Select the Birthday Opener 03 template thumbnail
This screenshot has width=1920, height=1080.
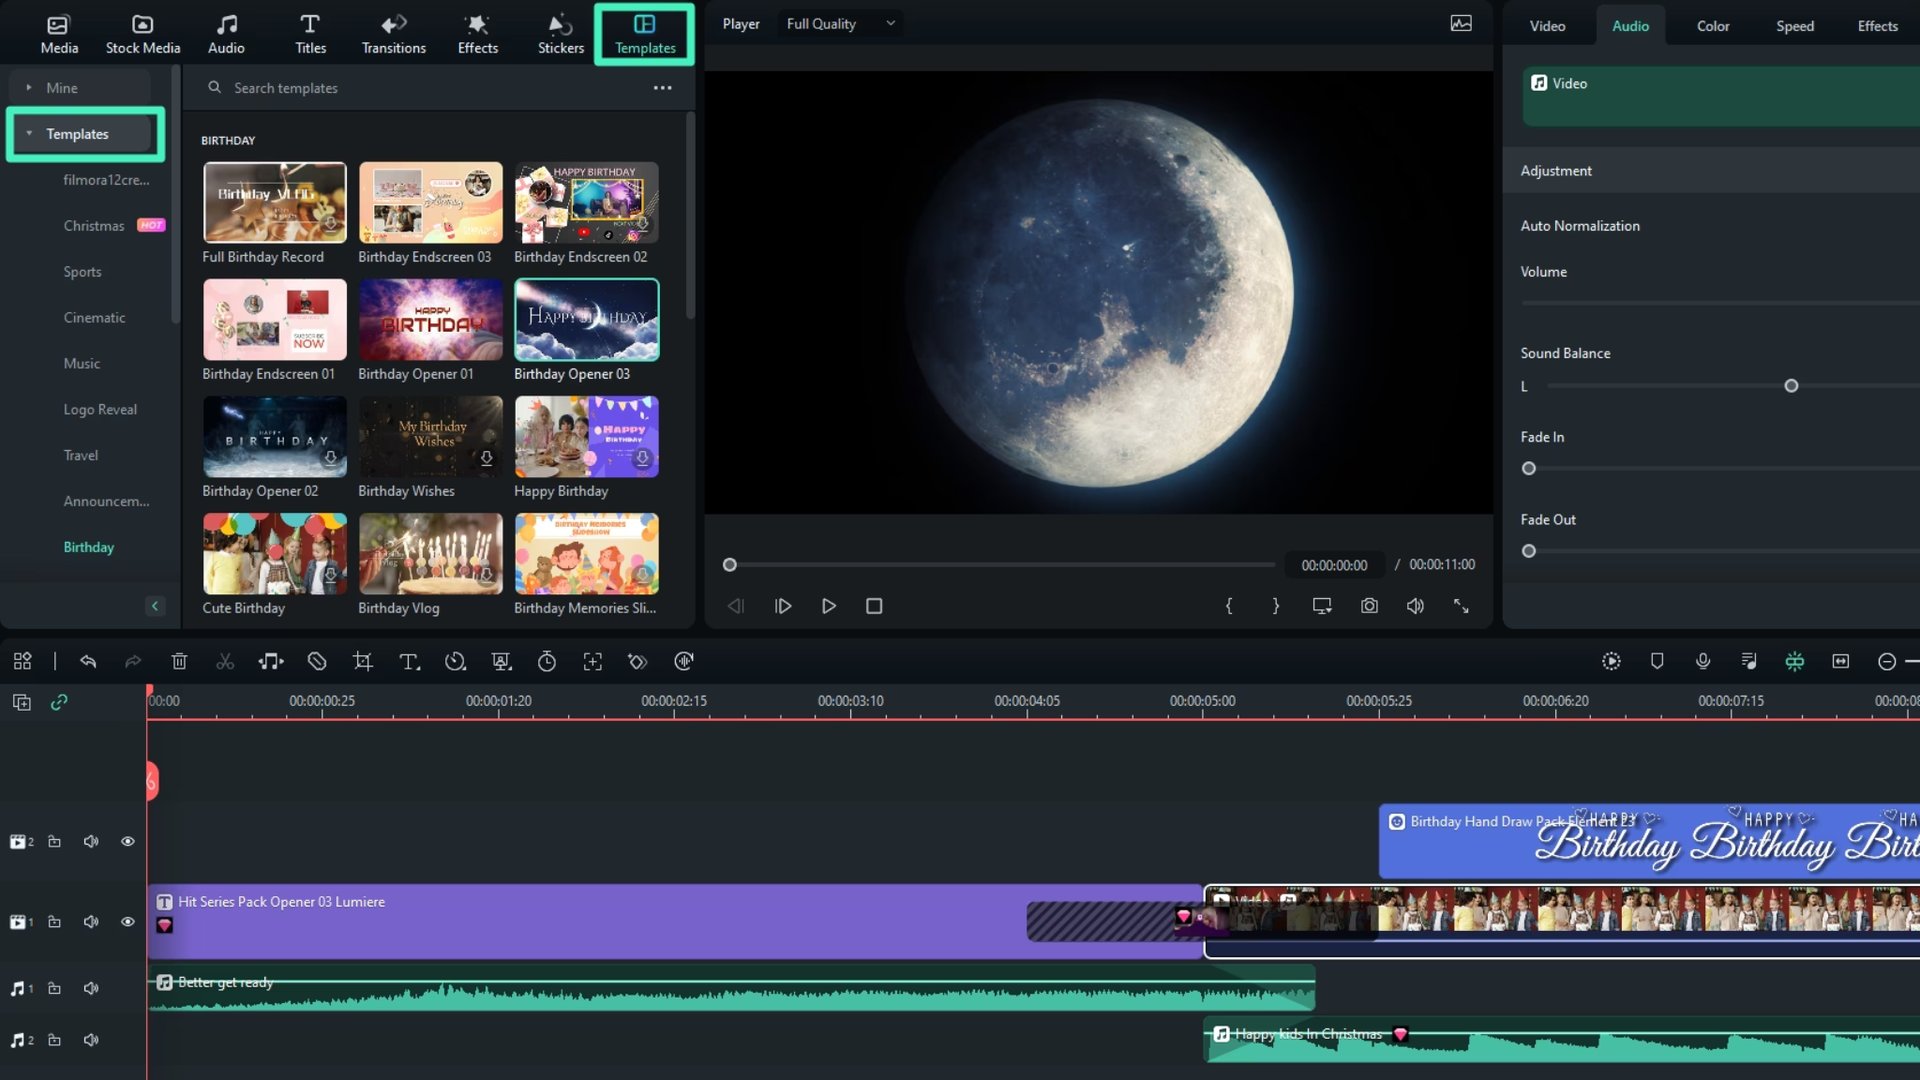tap(586, 320)
